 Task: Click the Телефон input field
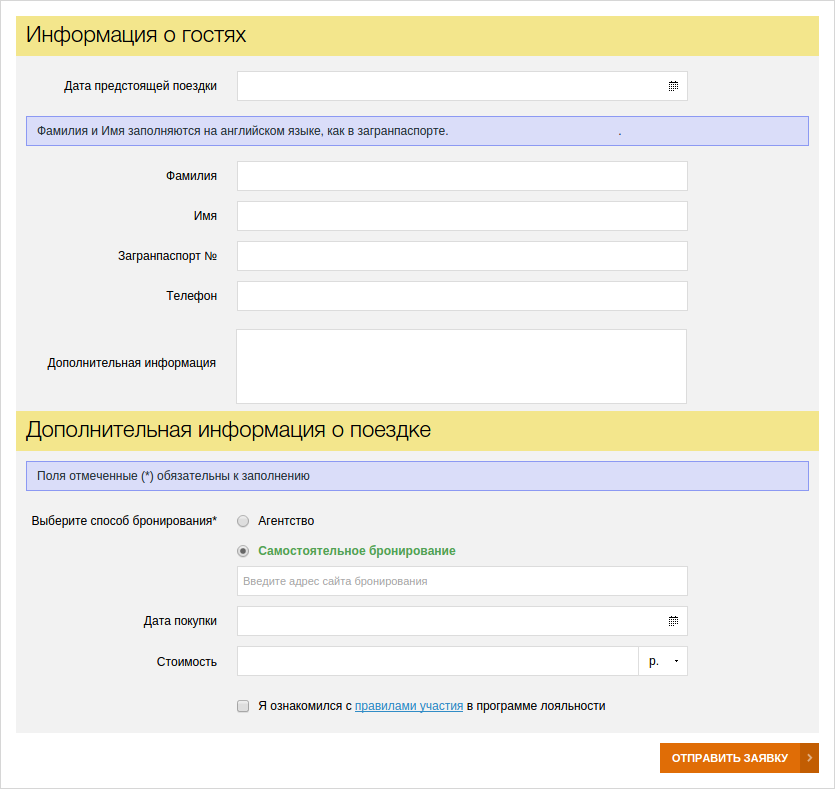462,296
